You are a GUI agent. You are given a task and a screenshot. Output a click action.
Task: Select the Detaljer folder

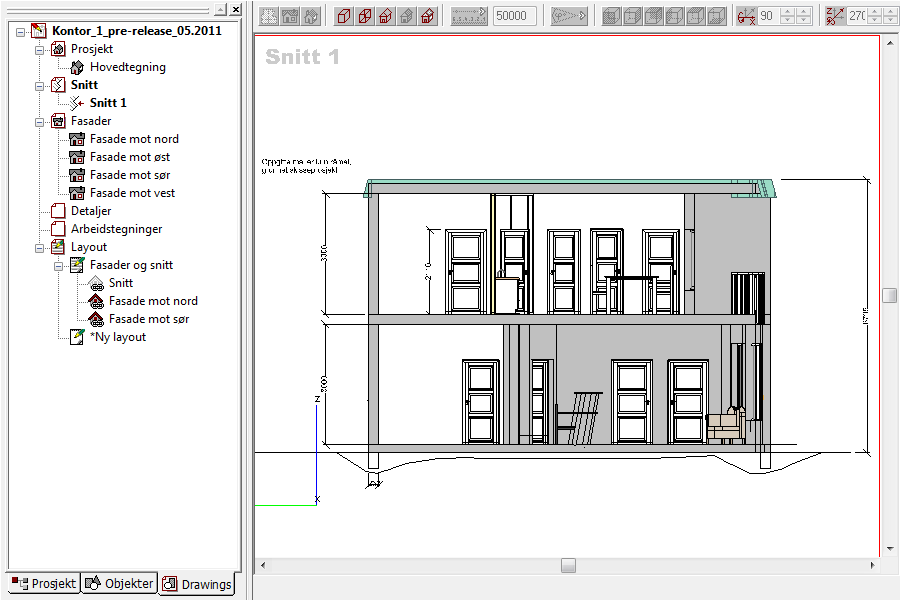91,211
